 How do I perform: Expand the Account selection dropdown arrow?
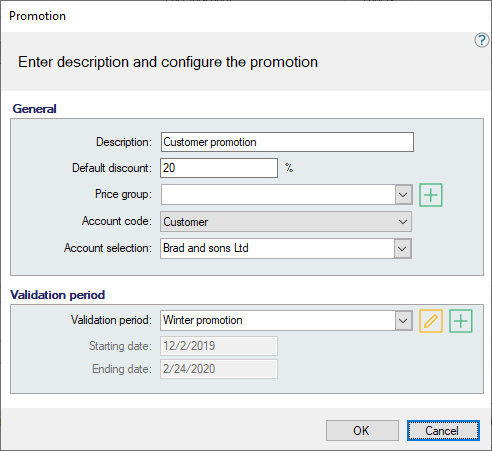[402, 248]
